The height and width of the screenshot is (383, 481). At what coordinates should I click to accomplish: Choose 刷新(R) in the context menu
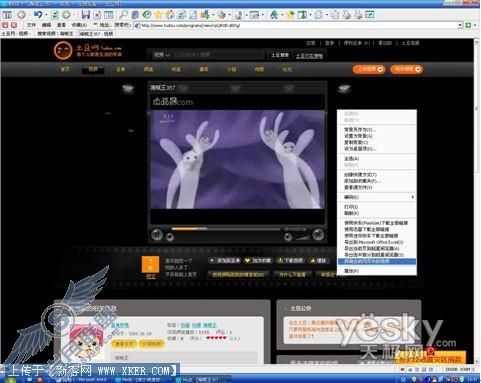377,213
